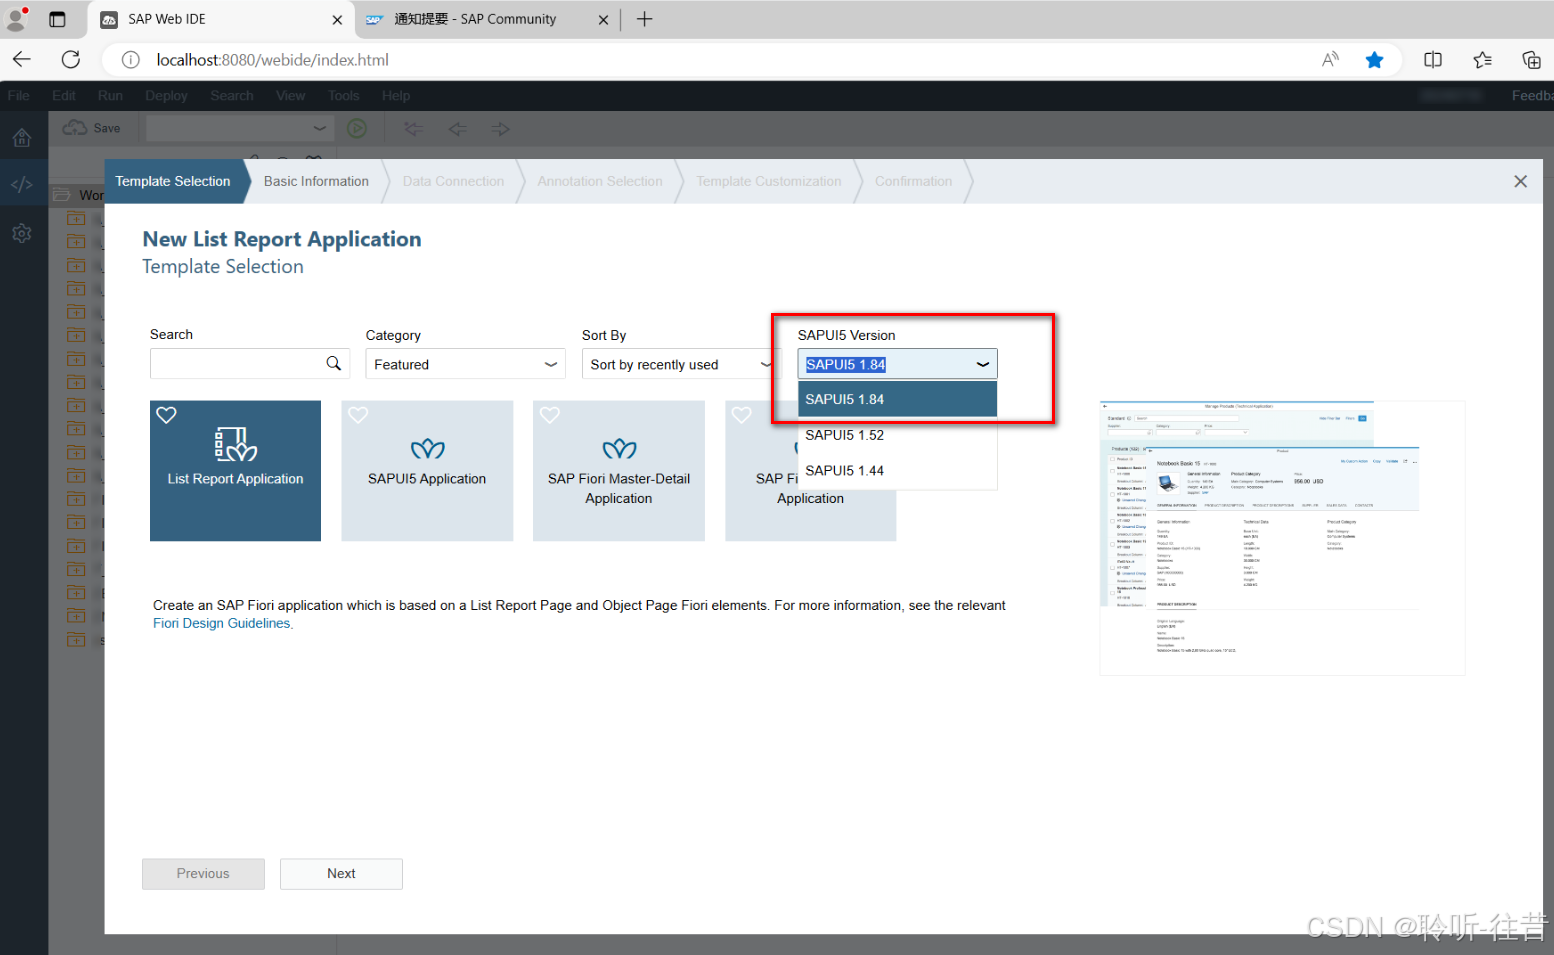Go to Annotation Selection wizard step
The image size is (1554, 955).
(600, 181)
